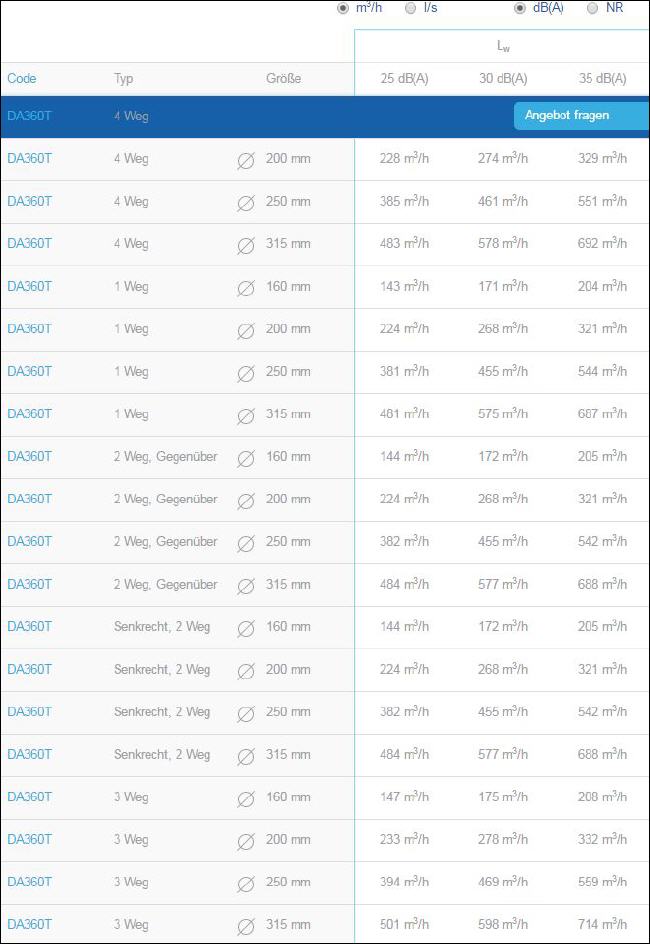Click diameter icon in 2 Weg, Gegenüber 160 mm row
Viewport: 650px width, 944px height.
click(246, 459)
